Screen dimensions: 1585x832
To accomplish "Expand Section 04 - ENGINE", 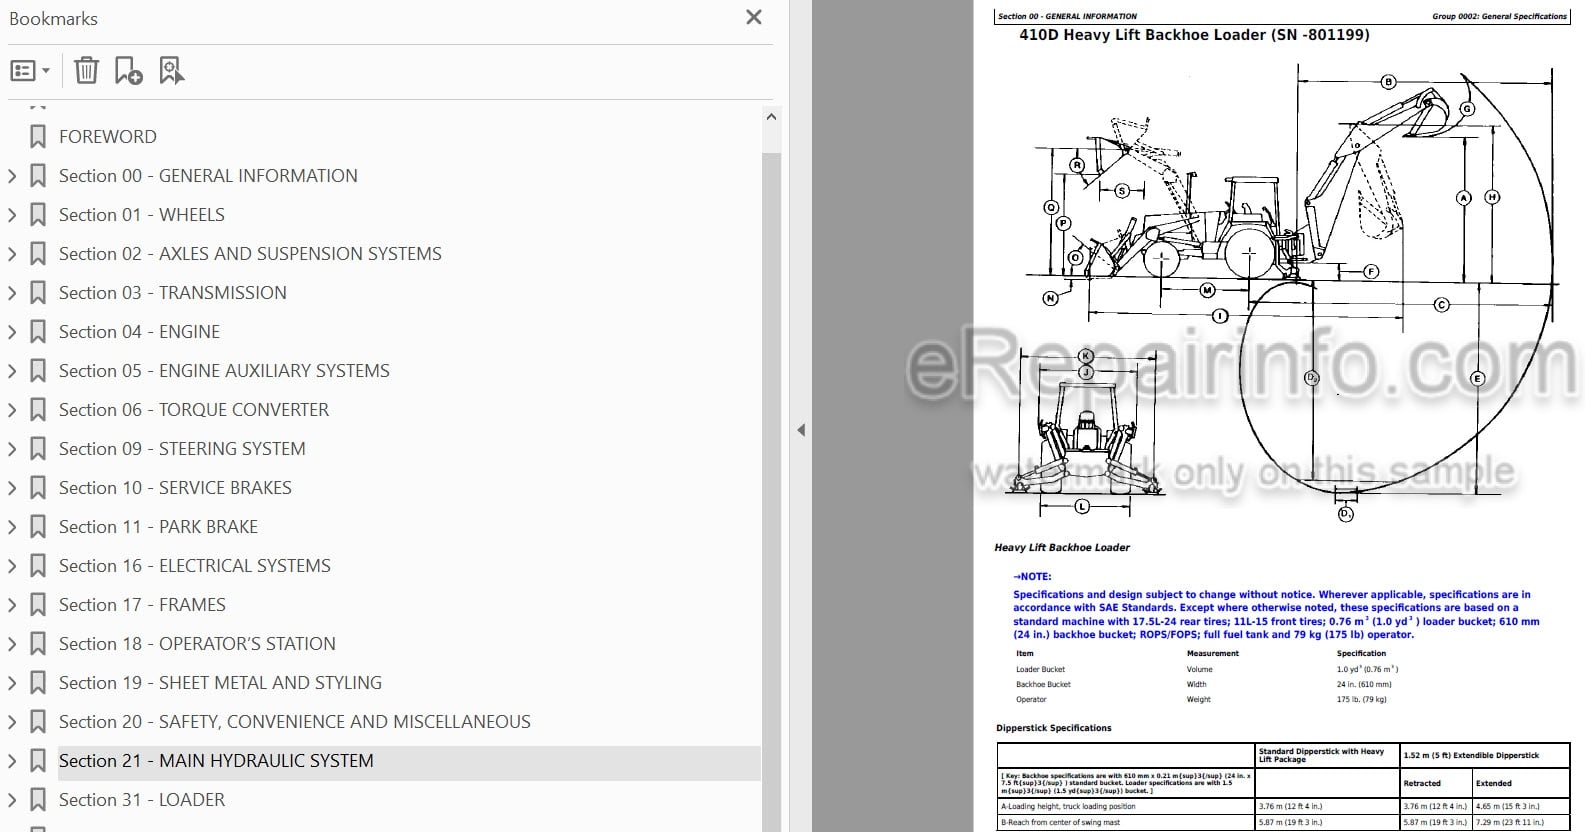I will click(x=12, y=332).
